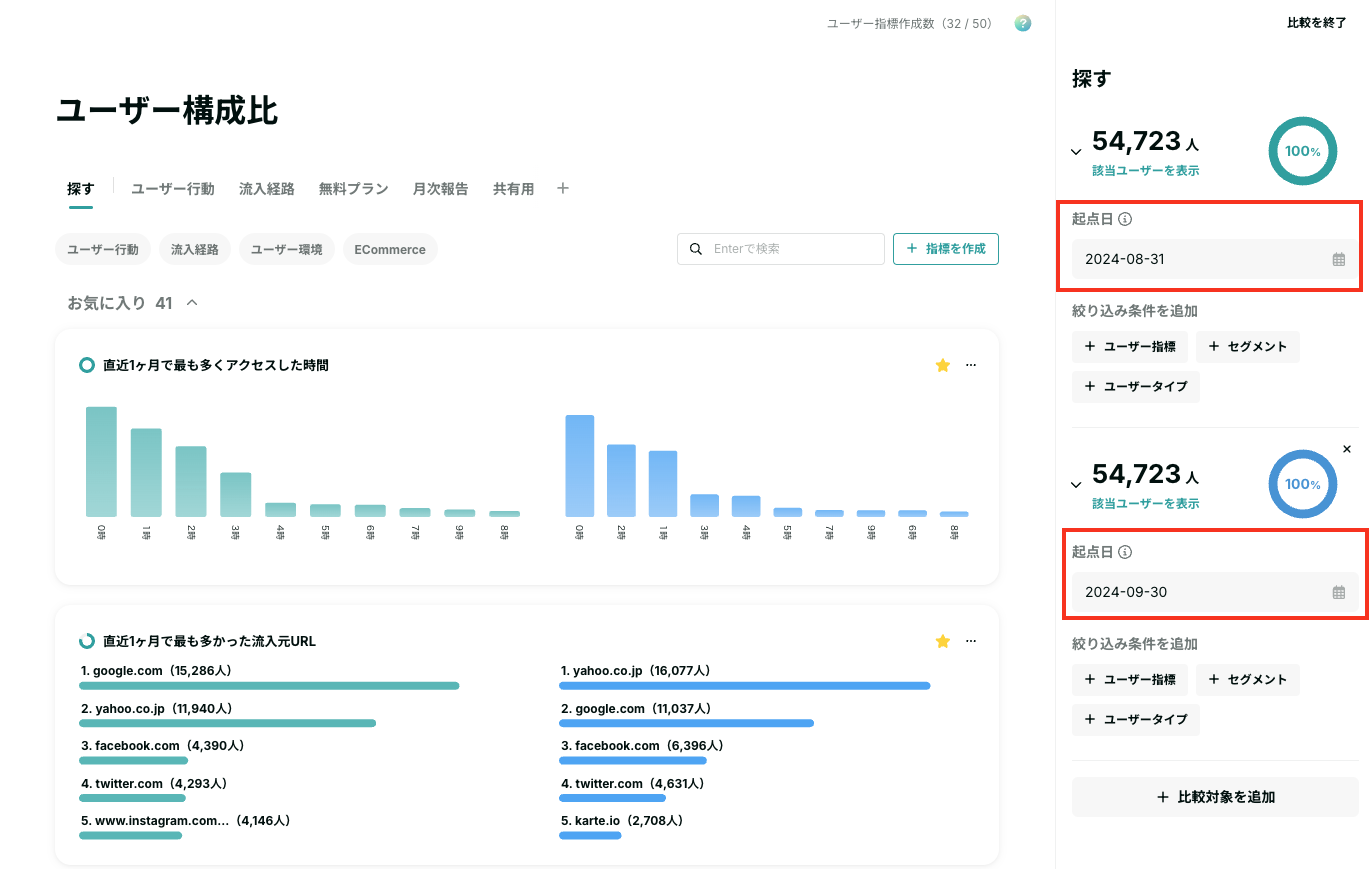Image resolution: width=1371 pixels, height=869 pixels.
Task: Filter by ECommerce chip
Action: tap(390, 249)
